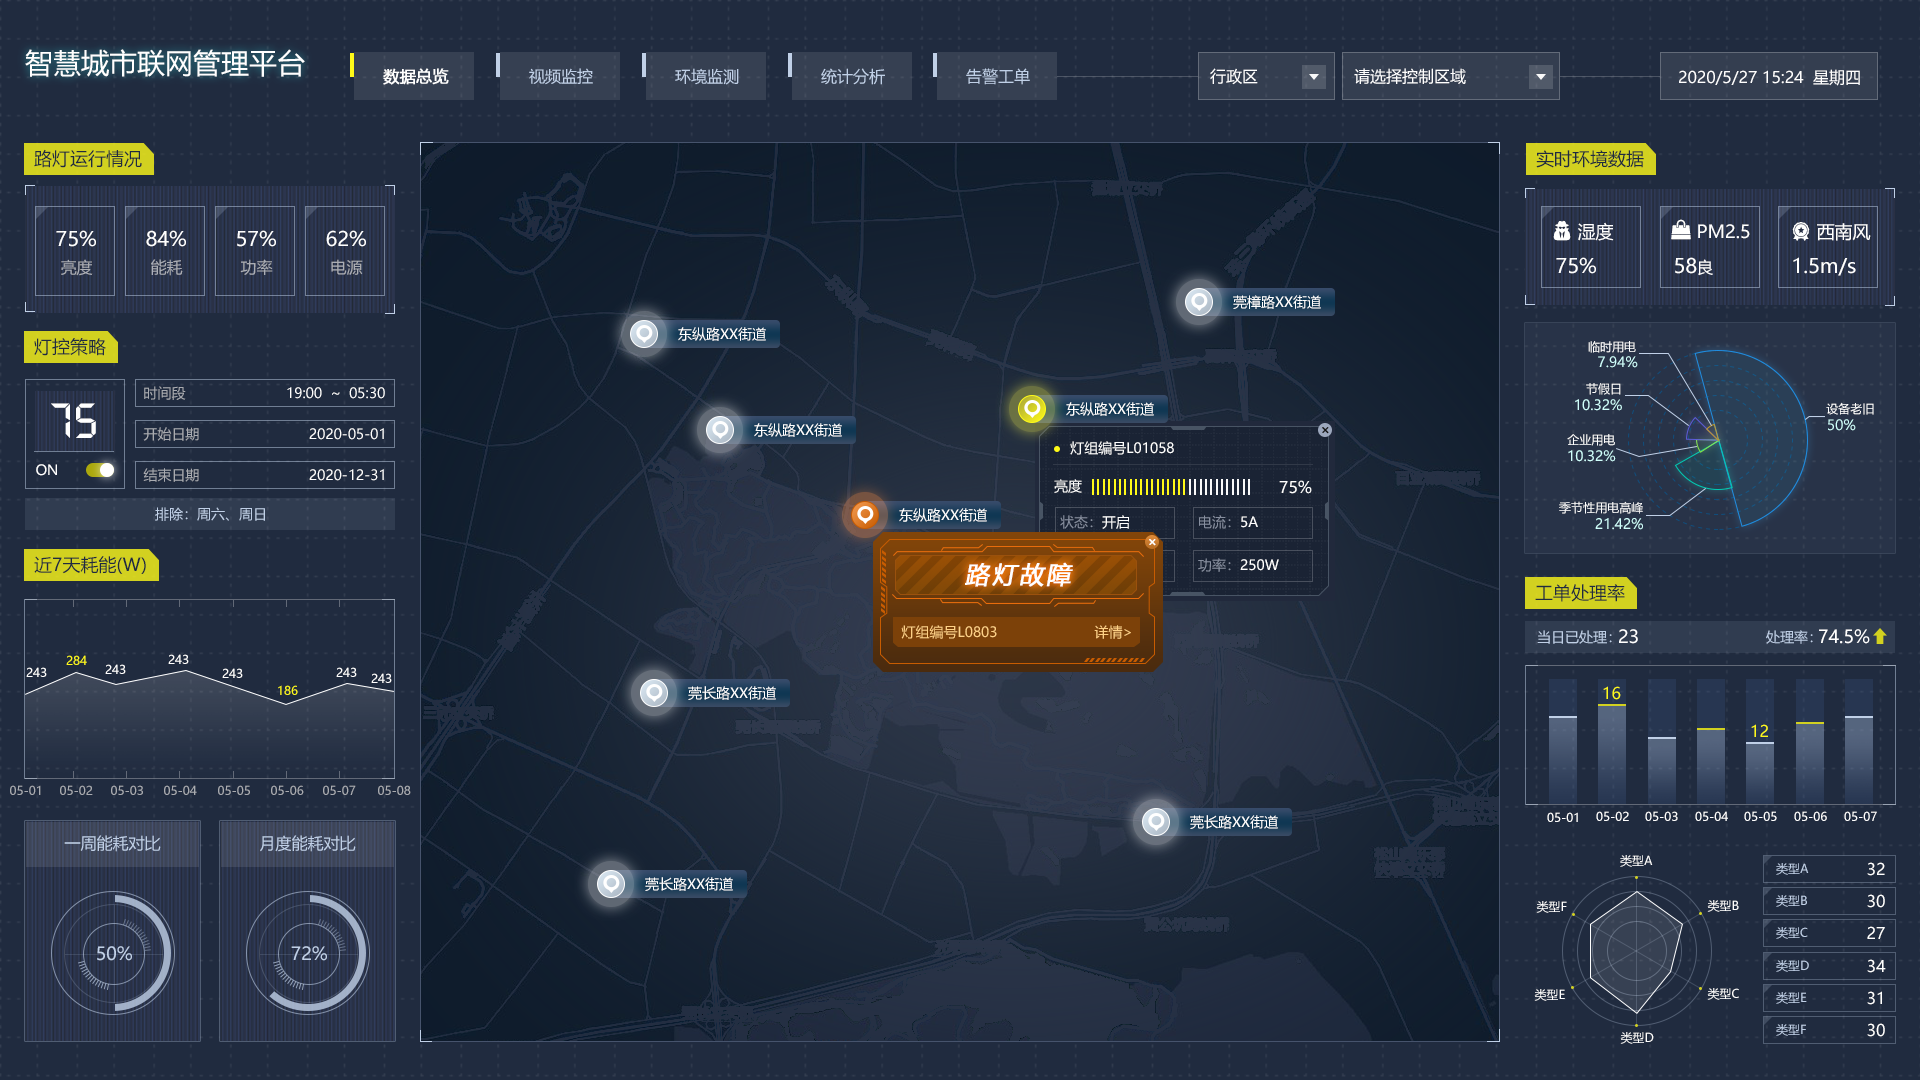This screenshot has height=1080, width=1920.
Task: Close the 路灯故障 alert popup
Action: (x=1151, y=542)
